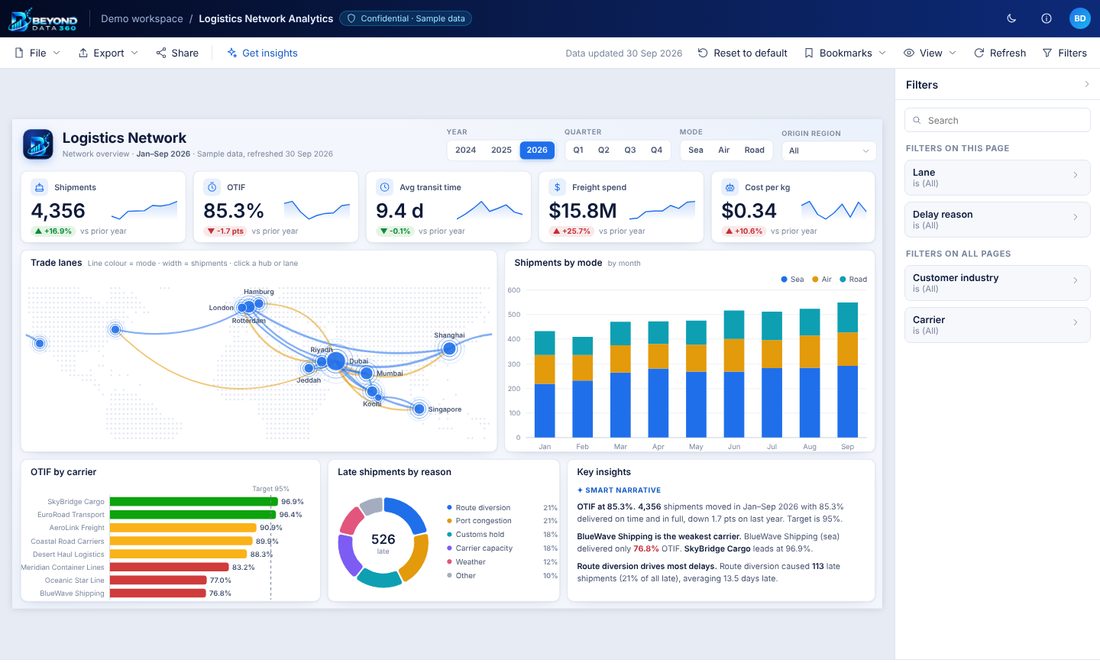Click the Shipments card icon
Viewport: 1100px width, 663px height.
(x=39, y=187)
